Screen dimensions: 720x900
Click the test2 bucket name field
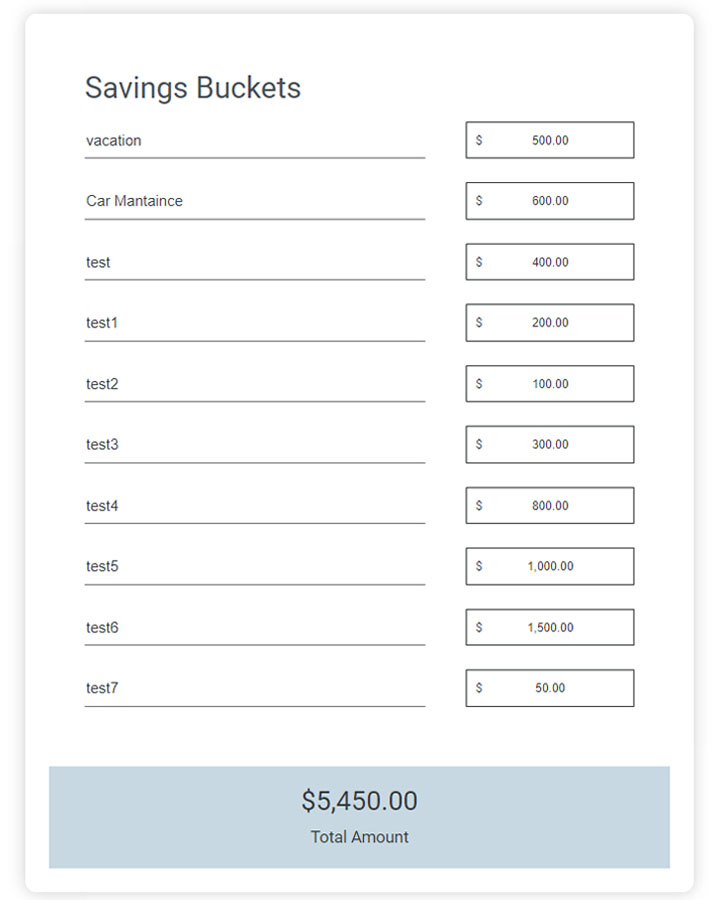[x=254, y=384]
